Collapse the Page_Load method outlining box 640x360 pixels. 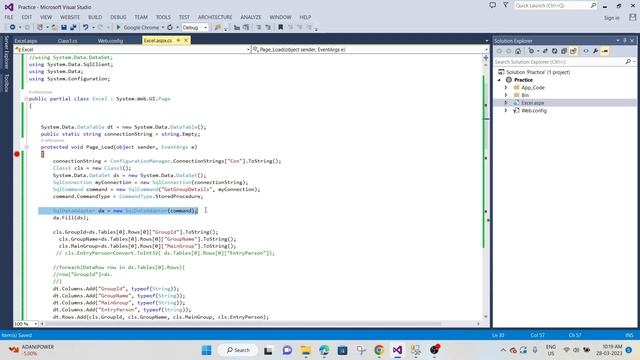26,147
